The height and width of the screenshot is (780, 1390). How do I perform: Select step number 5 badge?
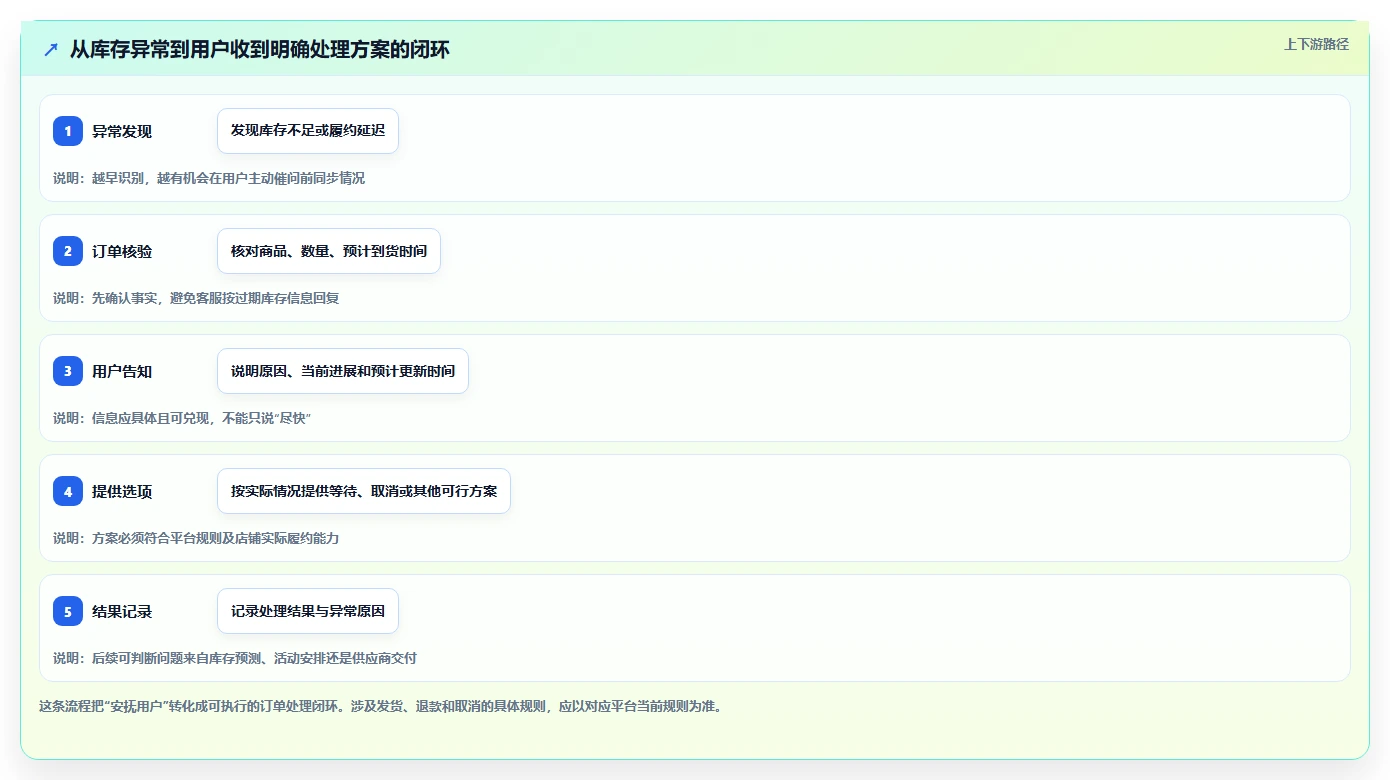coord(68,611)
